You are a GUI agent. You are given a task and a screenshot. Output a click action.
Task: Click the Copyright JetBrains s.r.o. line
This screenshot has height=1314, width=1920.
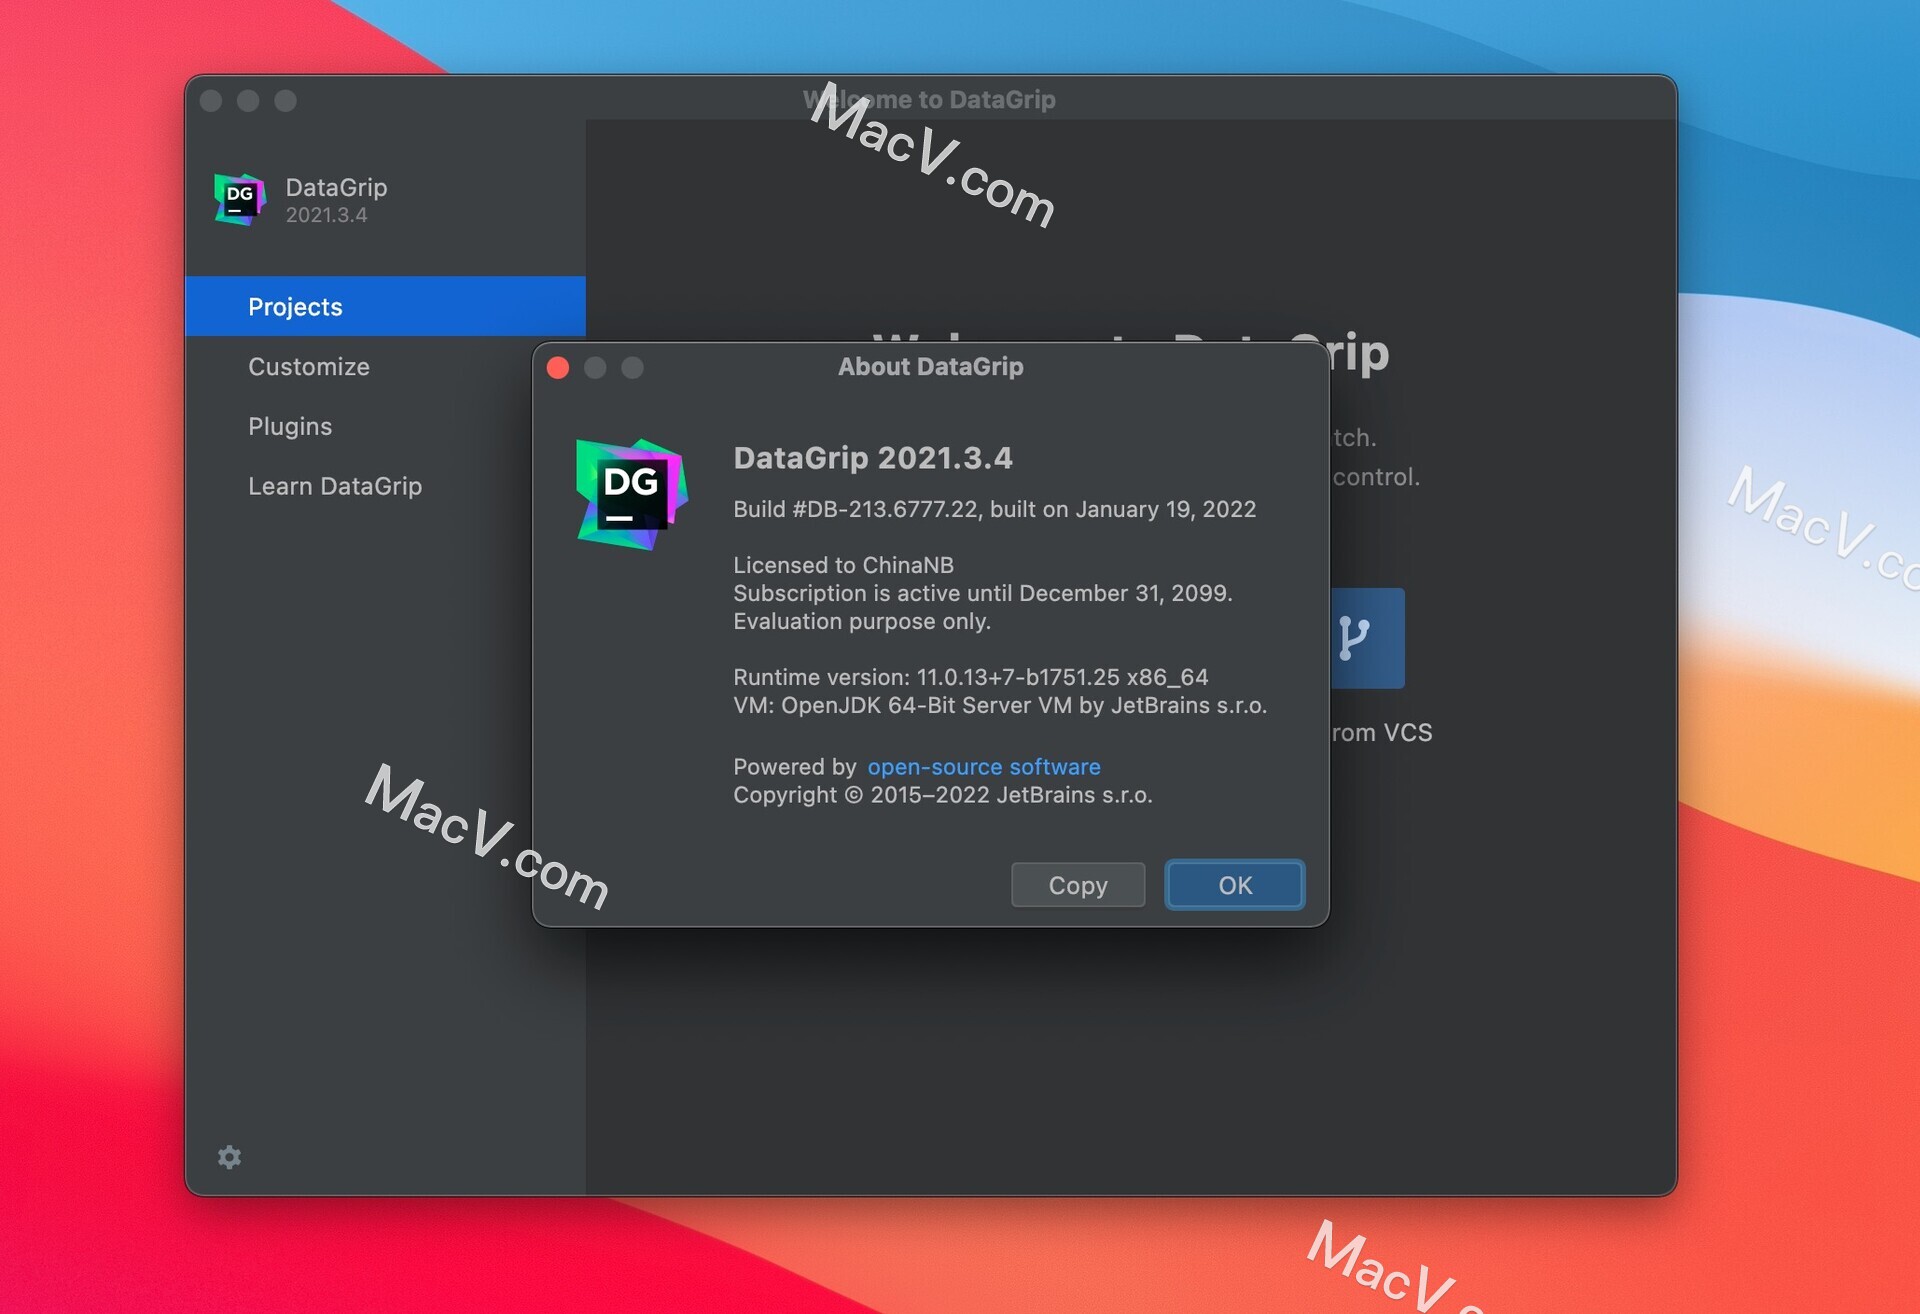(942, 795)
